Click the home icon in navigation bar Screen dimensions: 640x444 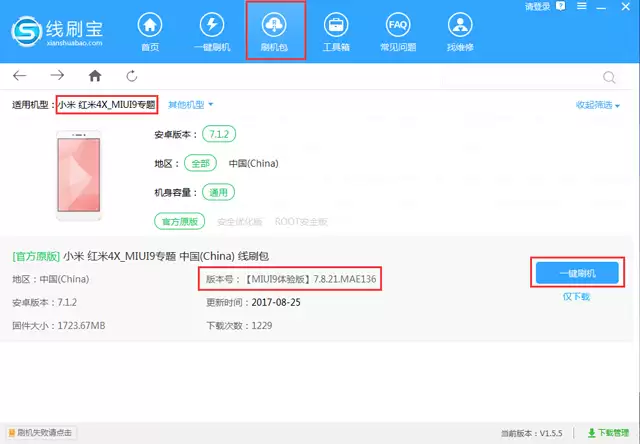[95, 75]
